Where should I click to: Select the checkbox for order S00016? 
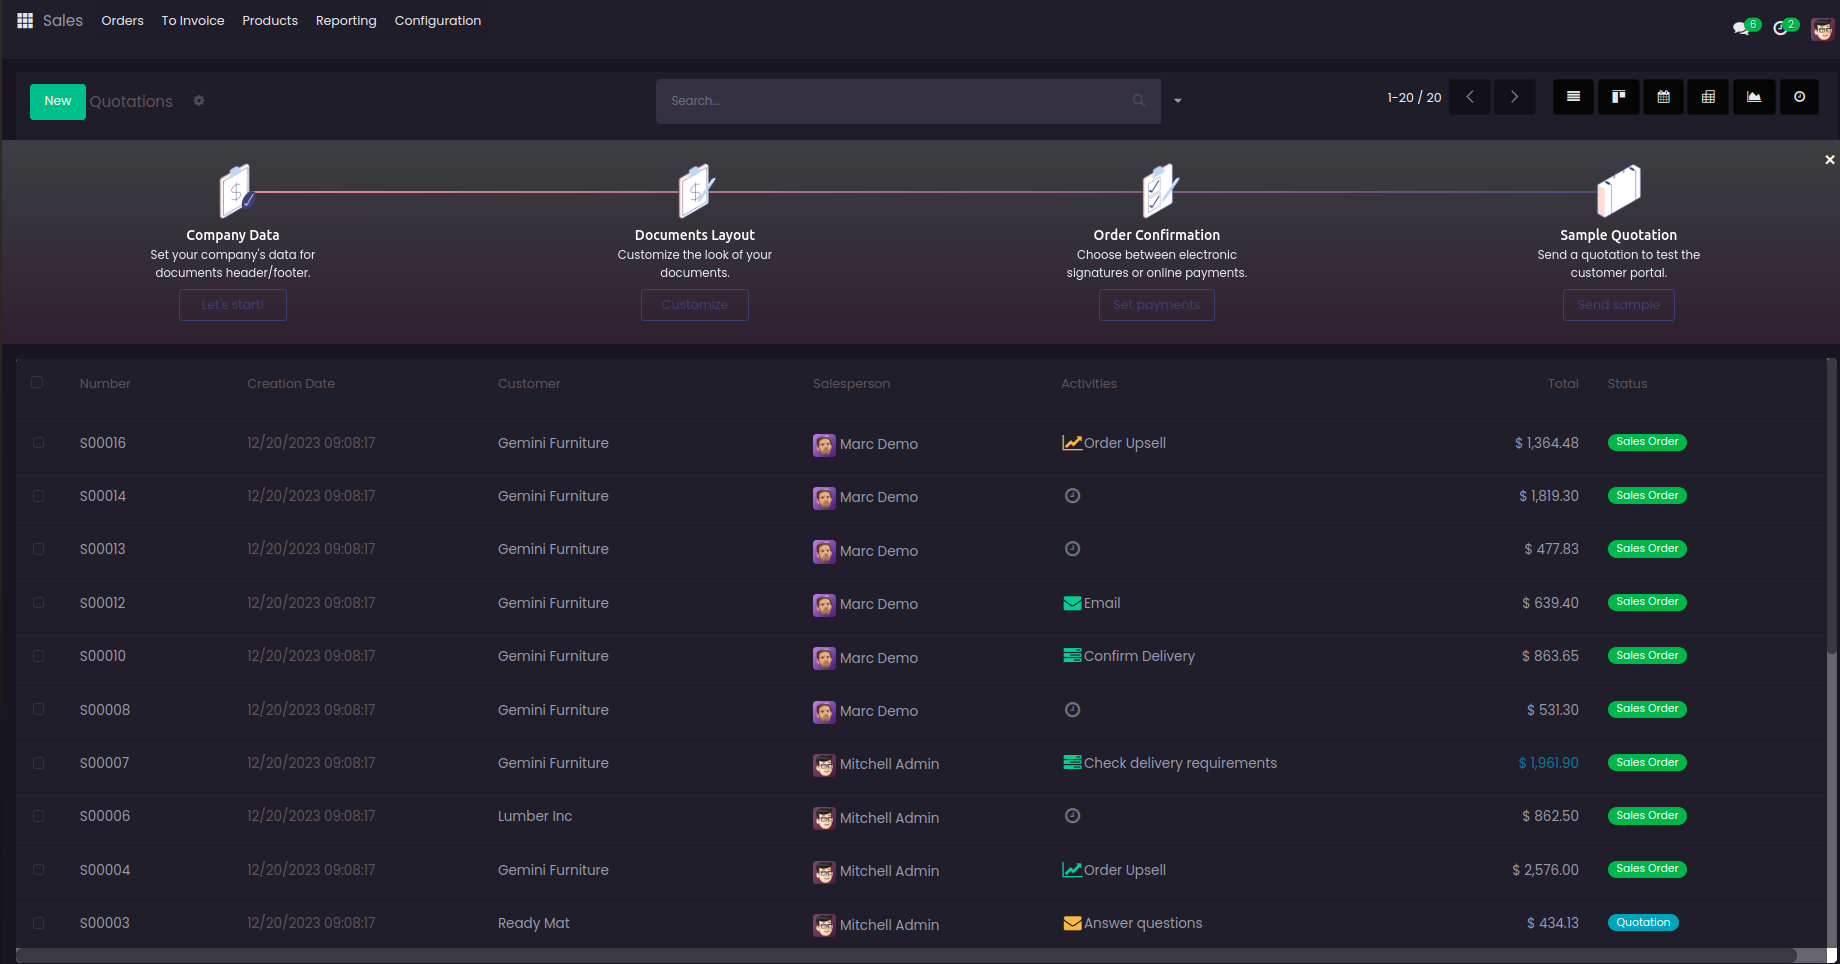[38, 442]
